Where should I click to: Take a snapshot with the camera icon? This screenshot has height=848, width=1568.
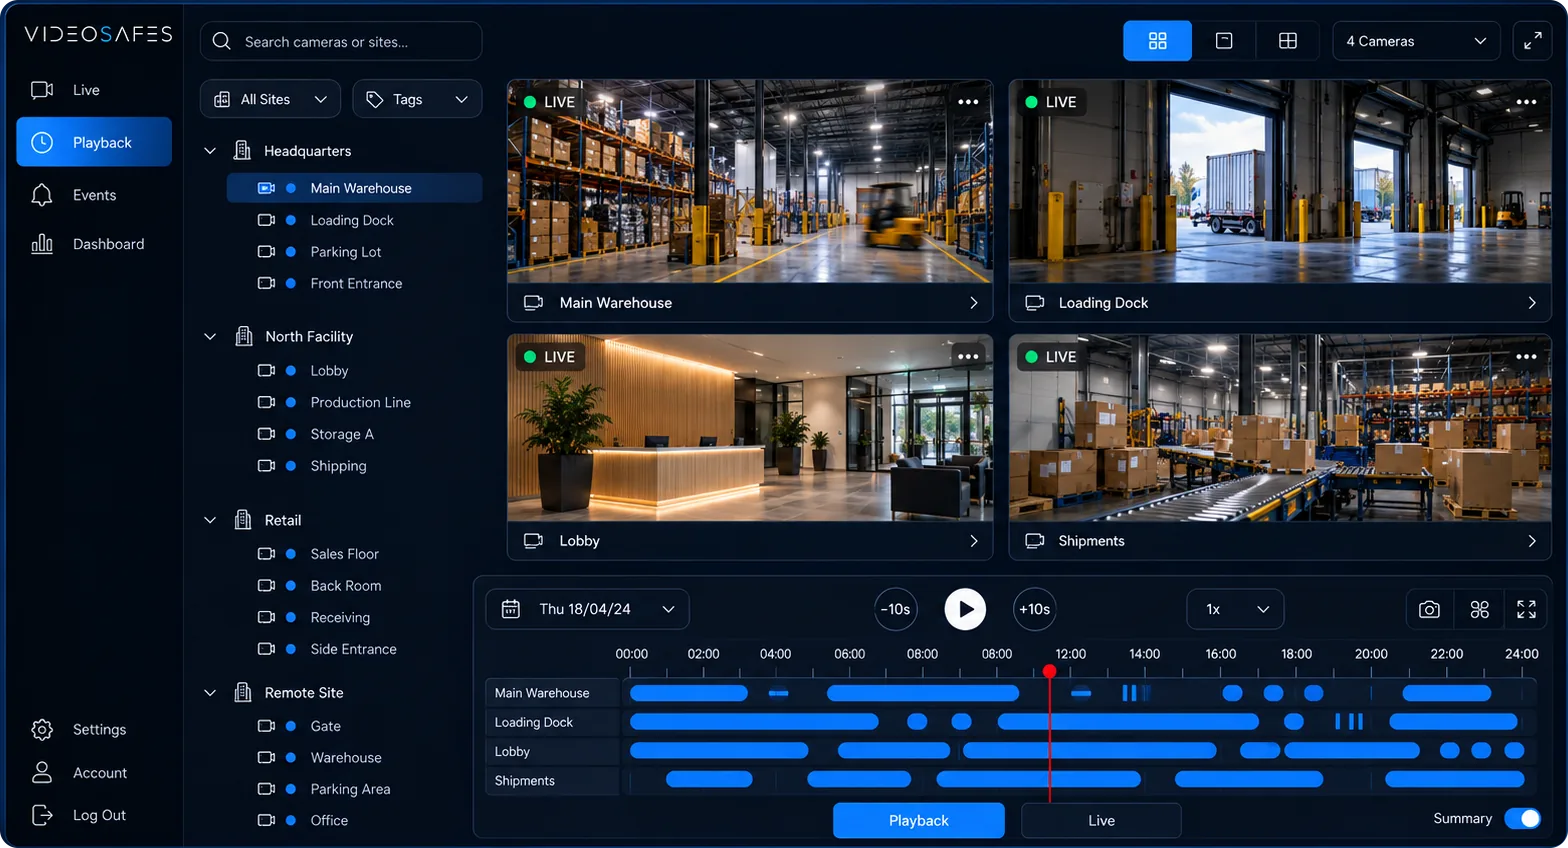1429,609
